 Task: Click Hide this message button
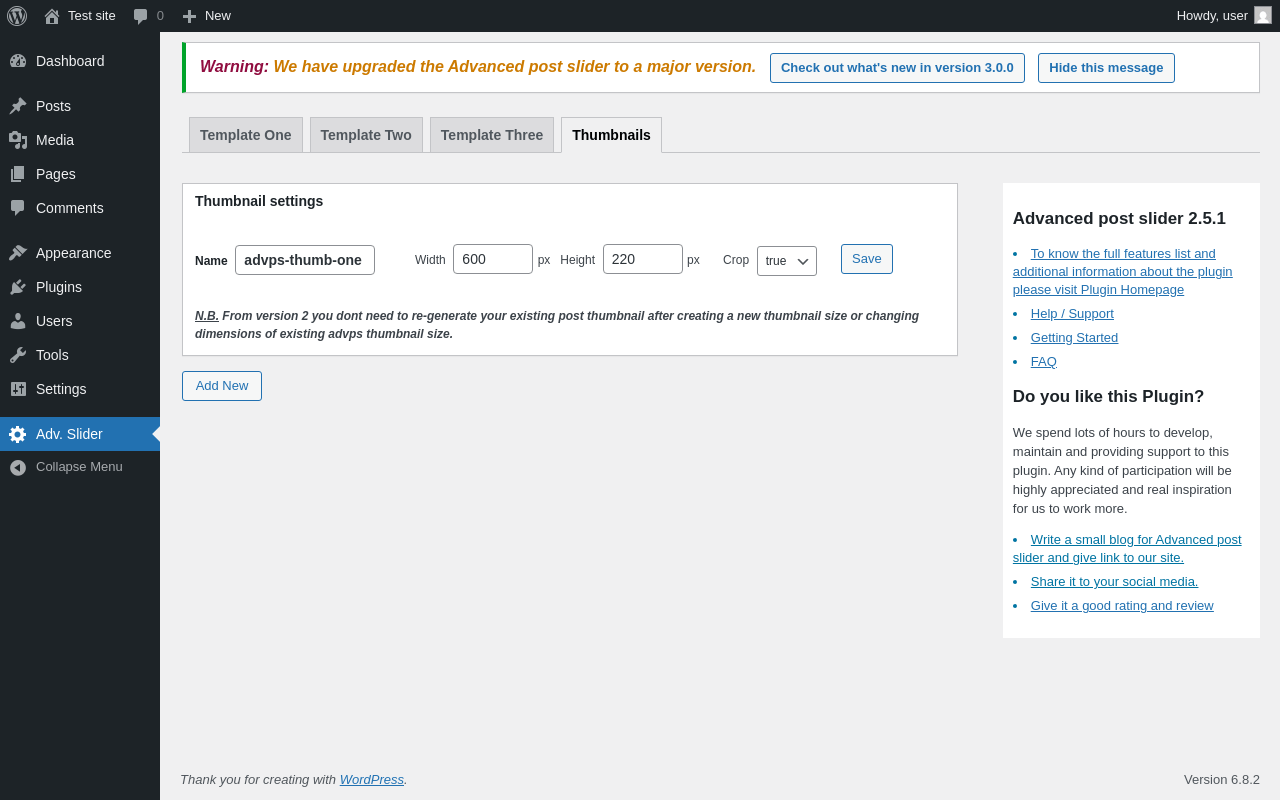(x=1106, y=68)
